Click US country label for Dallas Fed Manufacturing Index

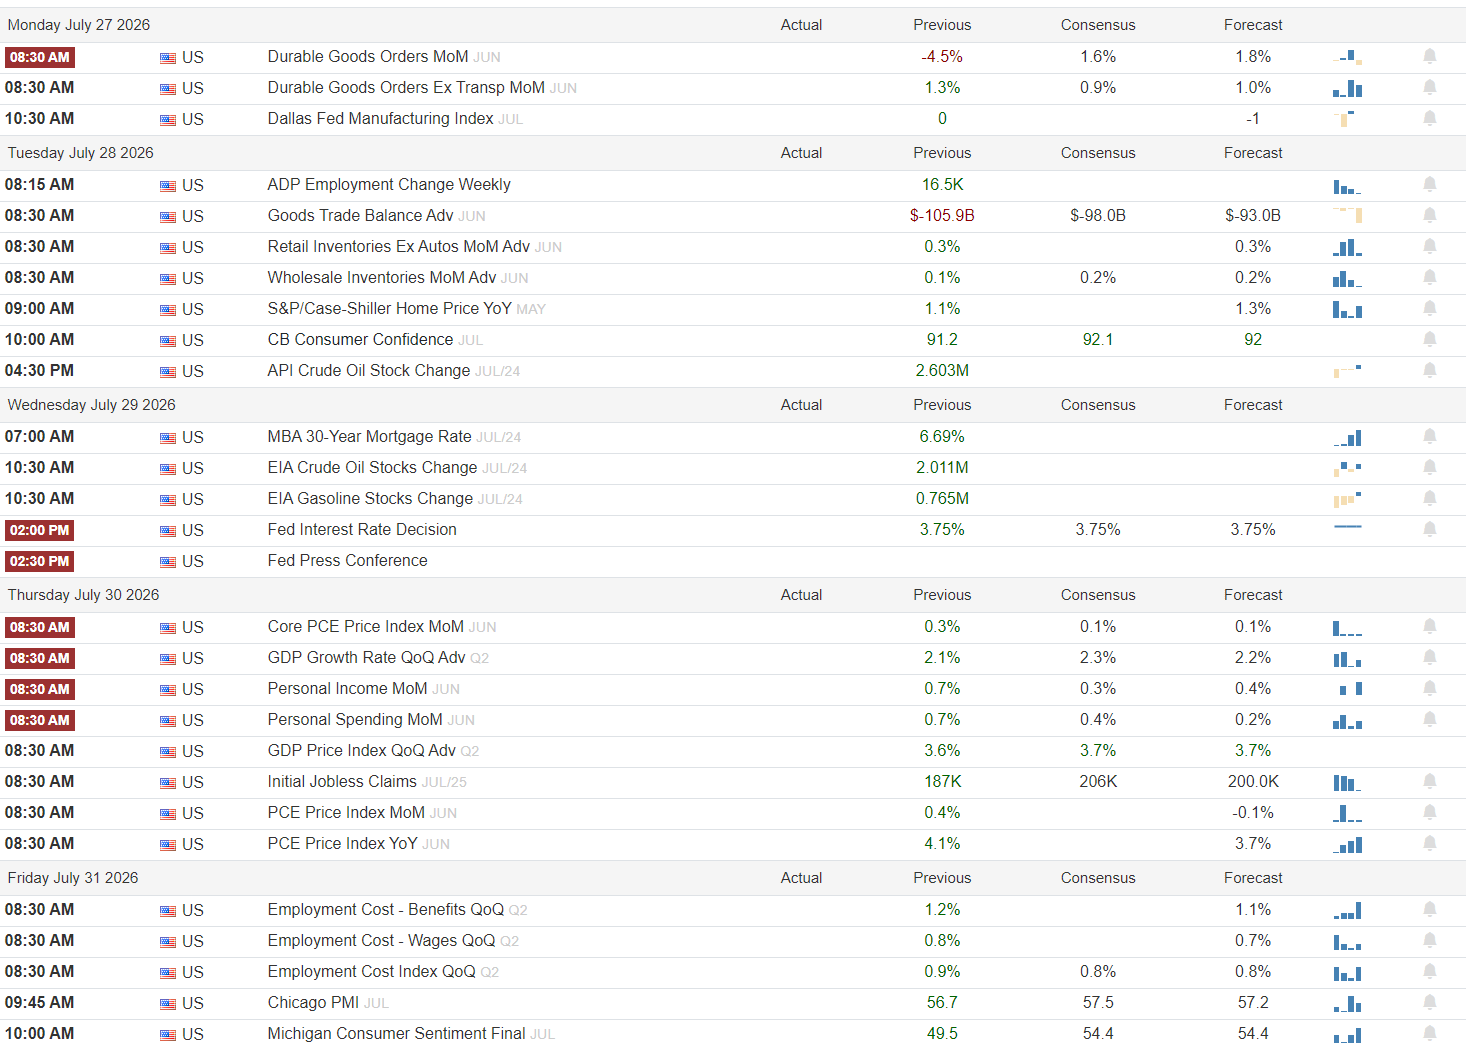click(193, 120)
